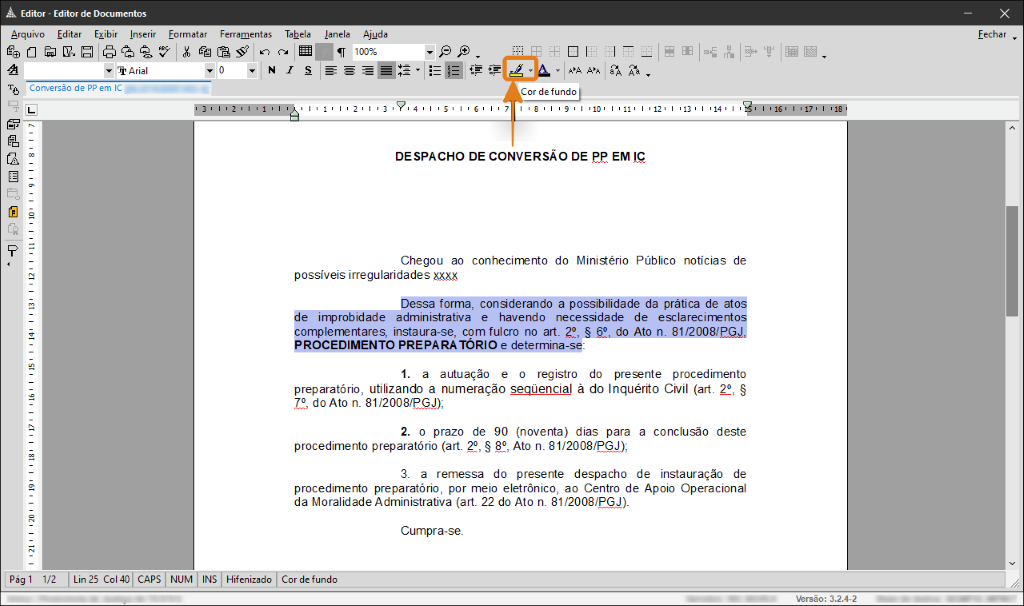The width and height of the screenshot is (1024, 606).
Task: Click the ruler tab-type selector 'L'
Action: click(x=31, y=110)
